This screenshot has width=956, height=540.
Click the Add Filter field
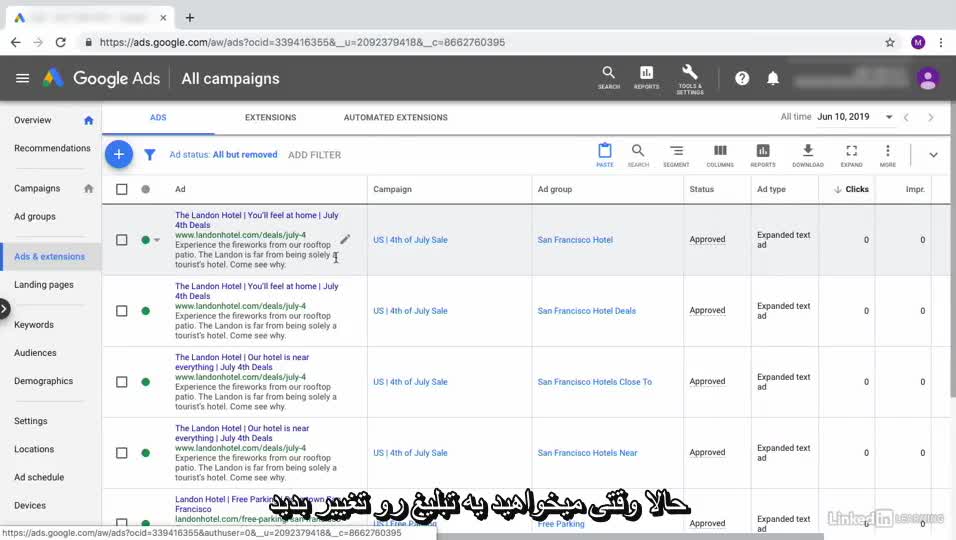(x=314, y=155)
